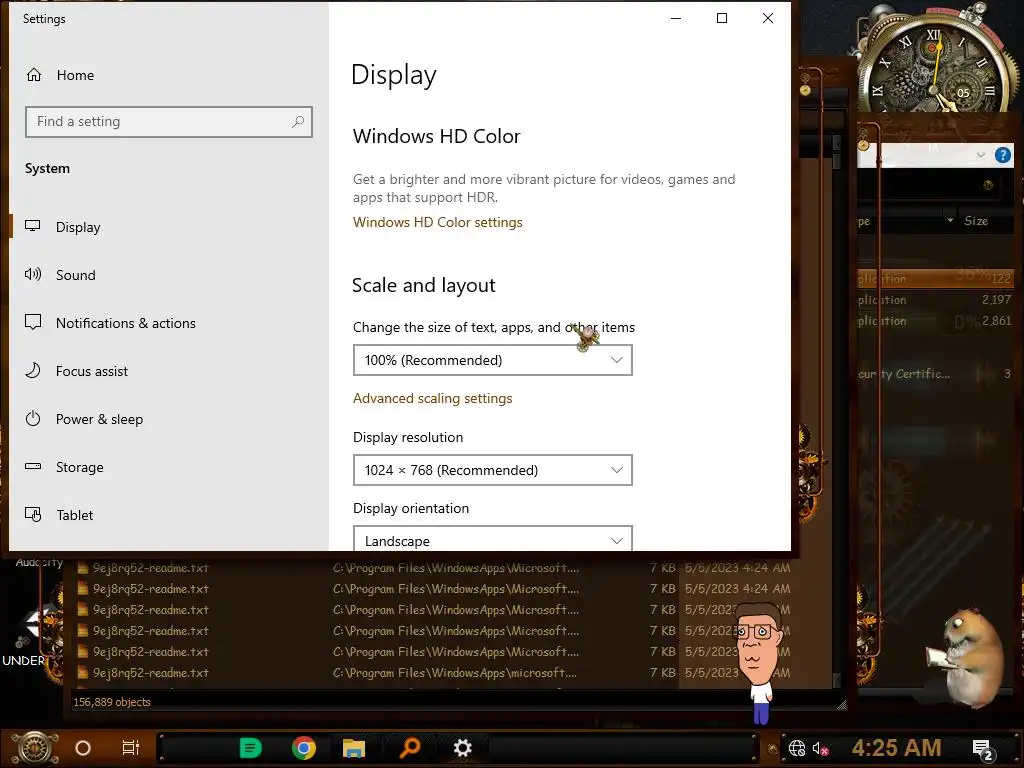Viewport: 1024px width, 768px height.
Task: Click the 4:25 AM taskbar clock
Action: tap(897, 748)
